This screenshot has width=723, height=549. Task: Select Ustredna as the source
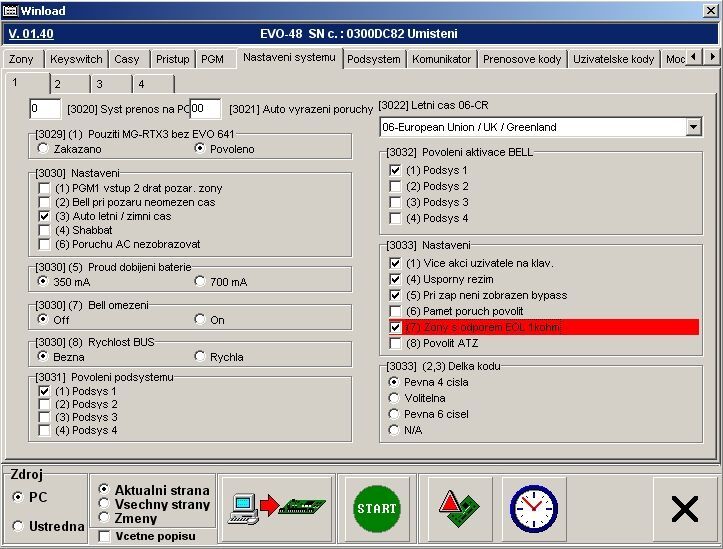pos(18,526)
